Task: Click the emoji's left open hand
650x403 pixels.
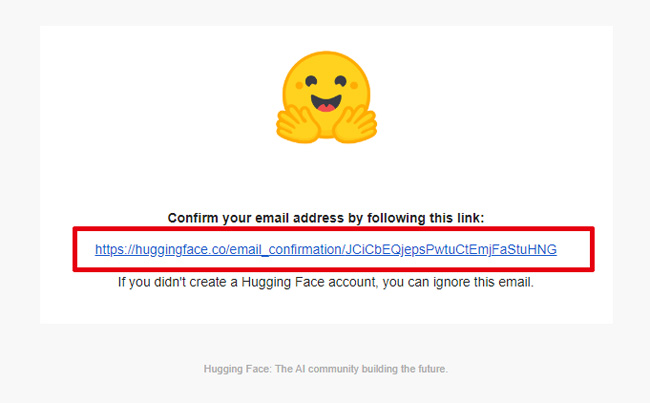Action: point(298,124)
